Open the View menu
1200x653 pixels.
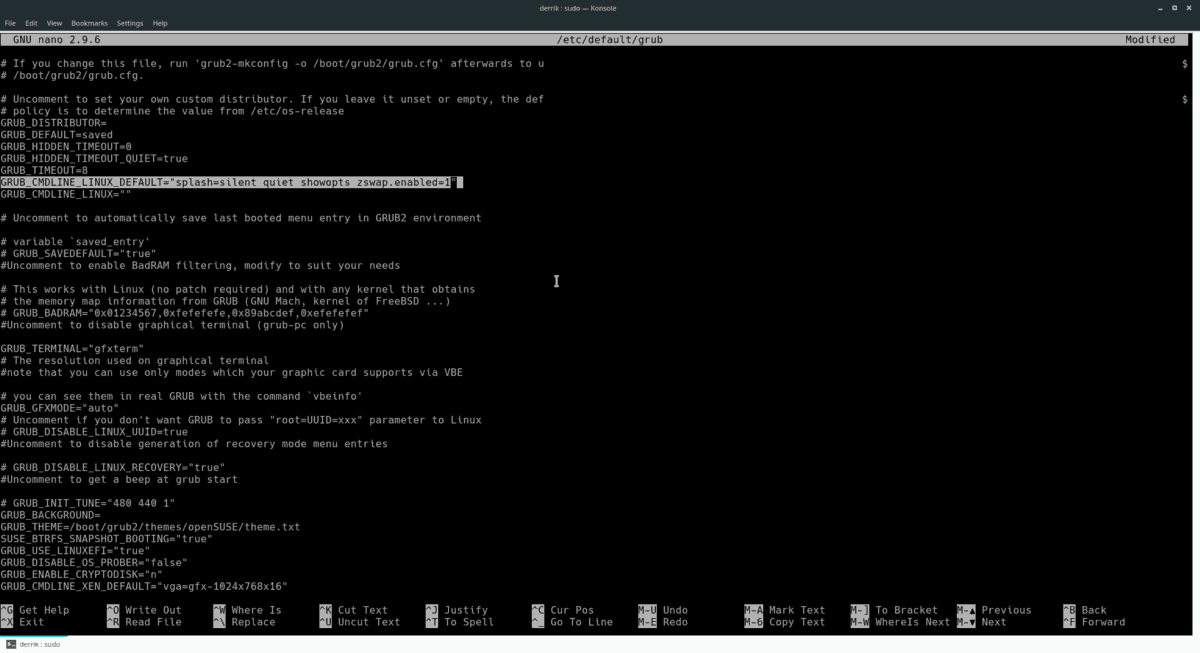(x=54, y=23)
